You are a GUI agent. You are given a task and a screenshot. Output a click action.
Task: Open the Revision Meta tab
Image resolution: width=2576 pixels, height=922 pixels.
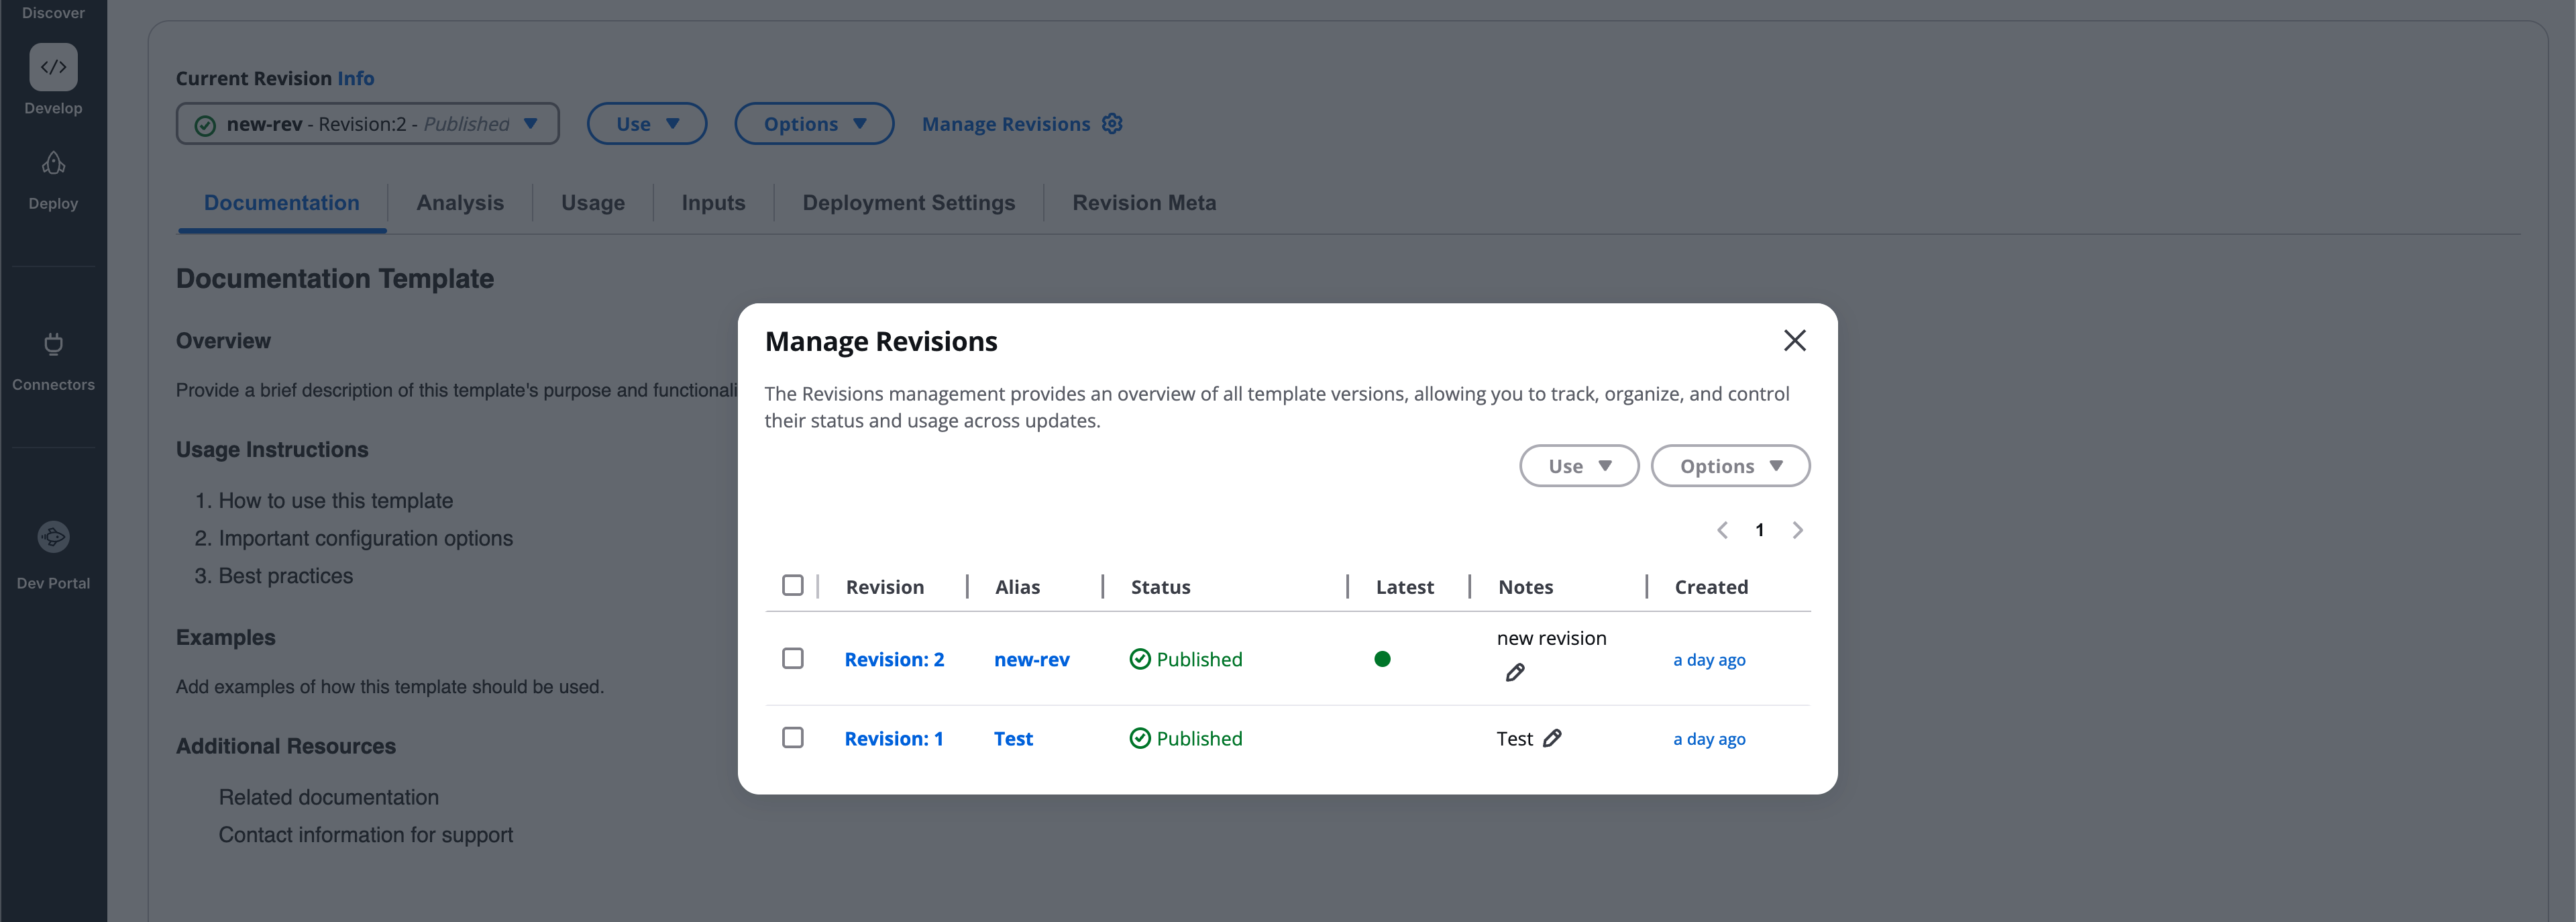coord(1144,202)
